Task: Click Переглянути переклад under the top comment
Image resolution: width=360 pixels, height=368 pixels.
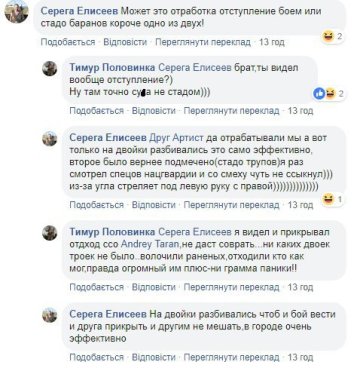Action: pyautogui.click(x=203, y=42)
